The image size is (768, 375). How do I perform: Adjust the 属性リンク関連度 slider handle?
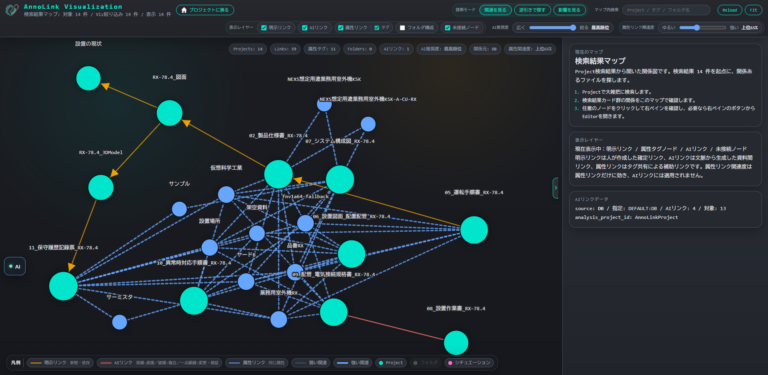696,28
